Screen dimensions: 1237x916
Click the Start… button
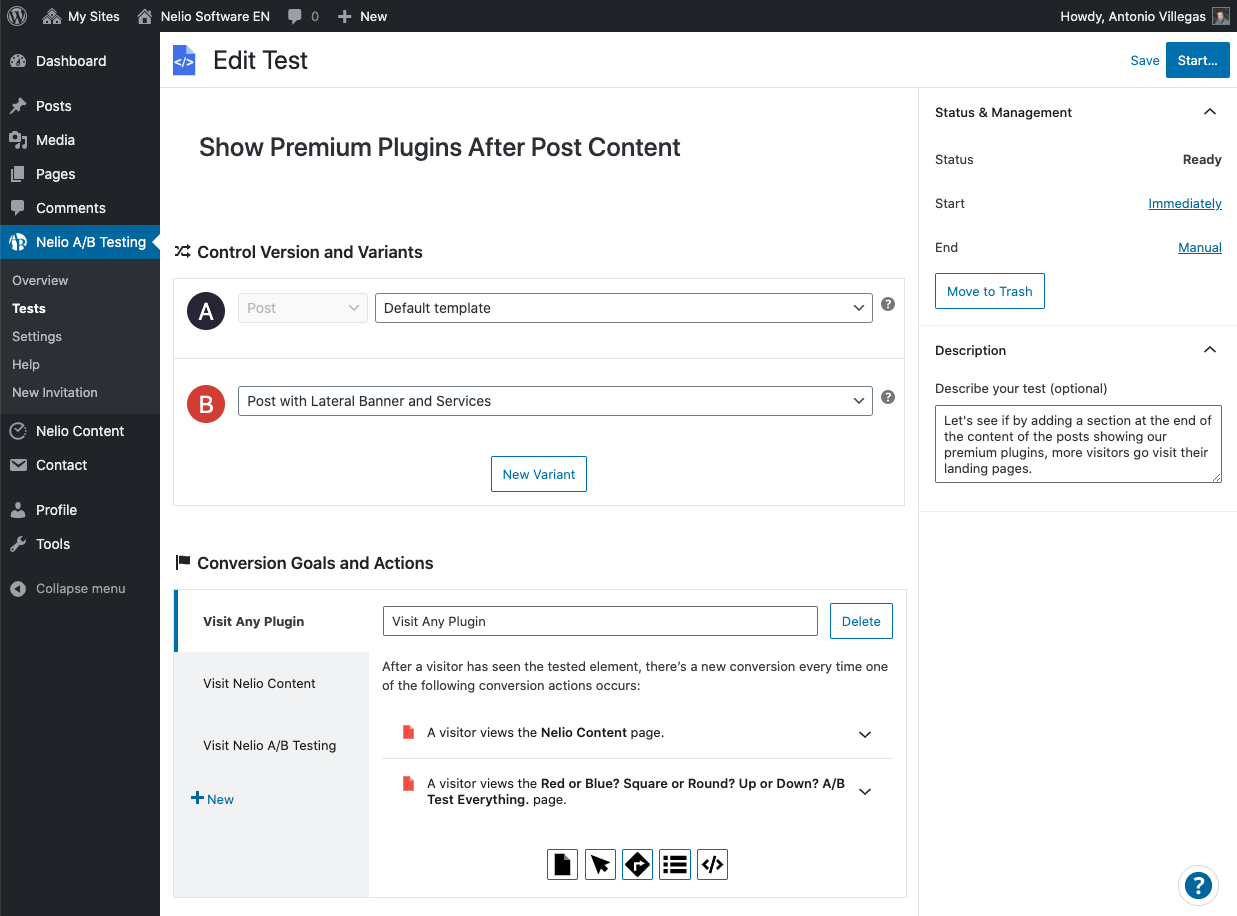pos(1198,60)
